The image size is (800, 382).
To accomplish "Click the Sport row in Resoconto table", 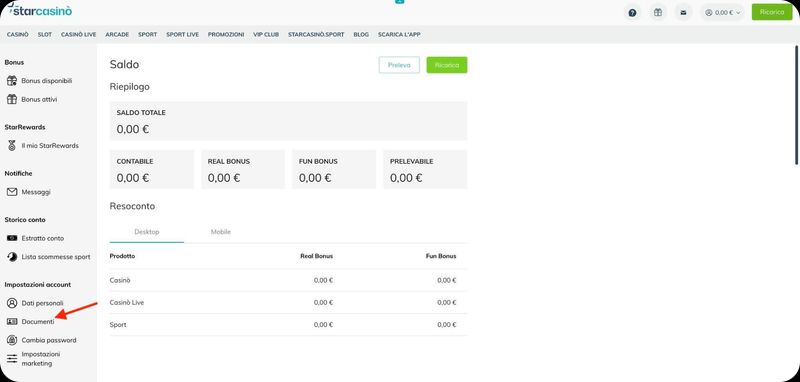I will point(288,324).
